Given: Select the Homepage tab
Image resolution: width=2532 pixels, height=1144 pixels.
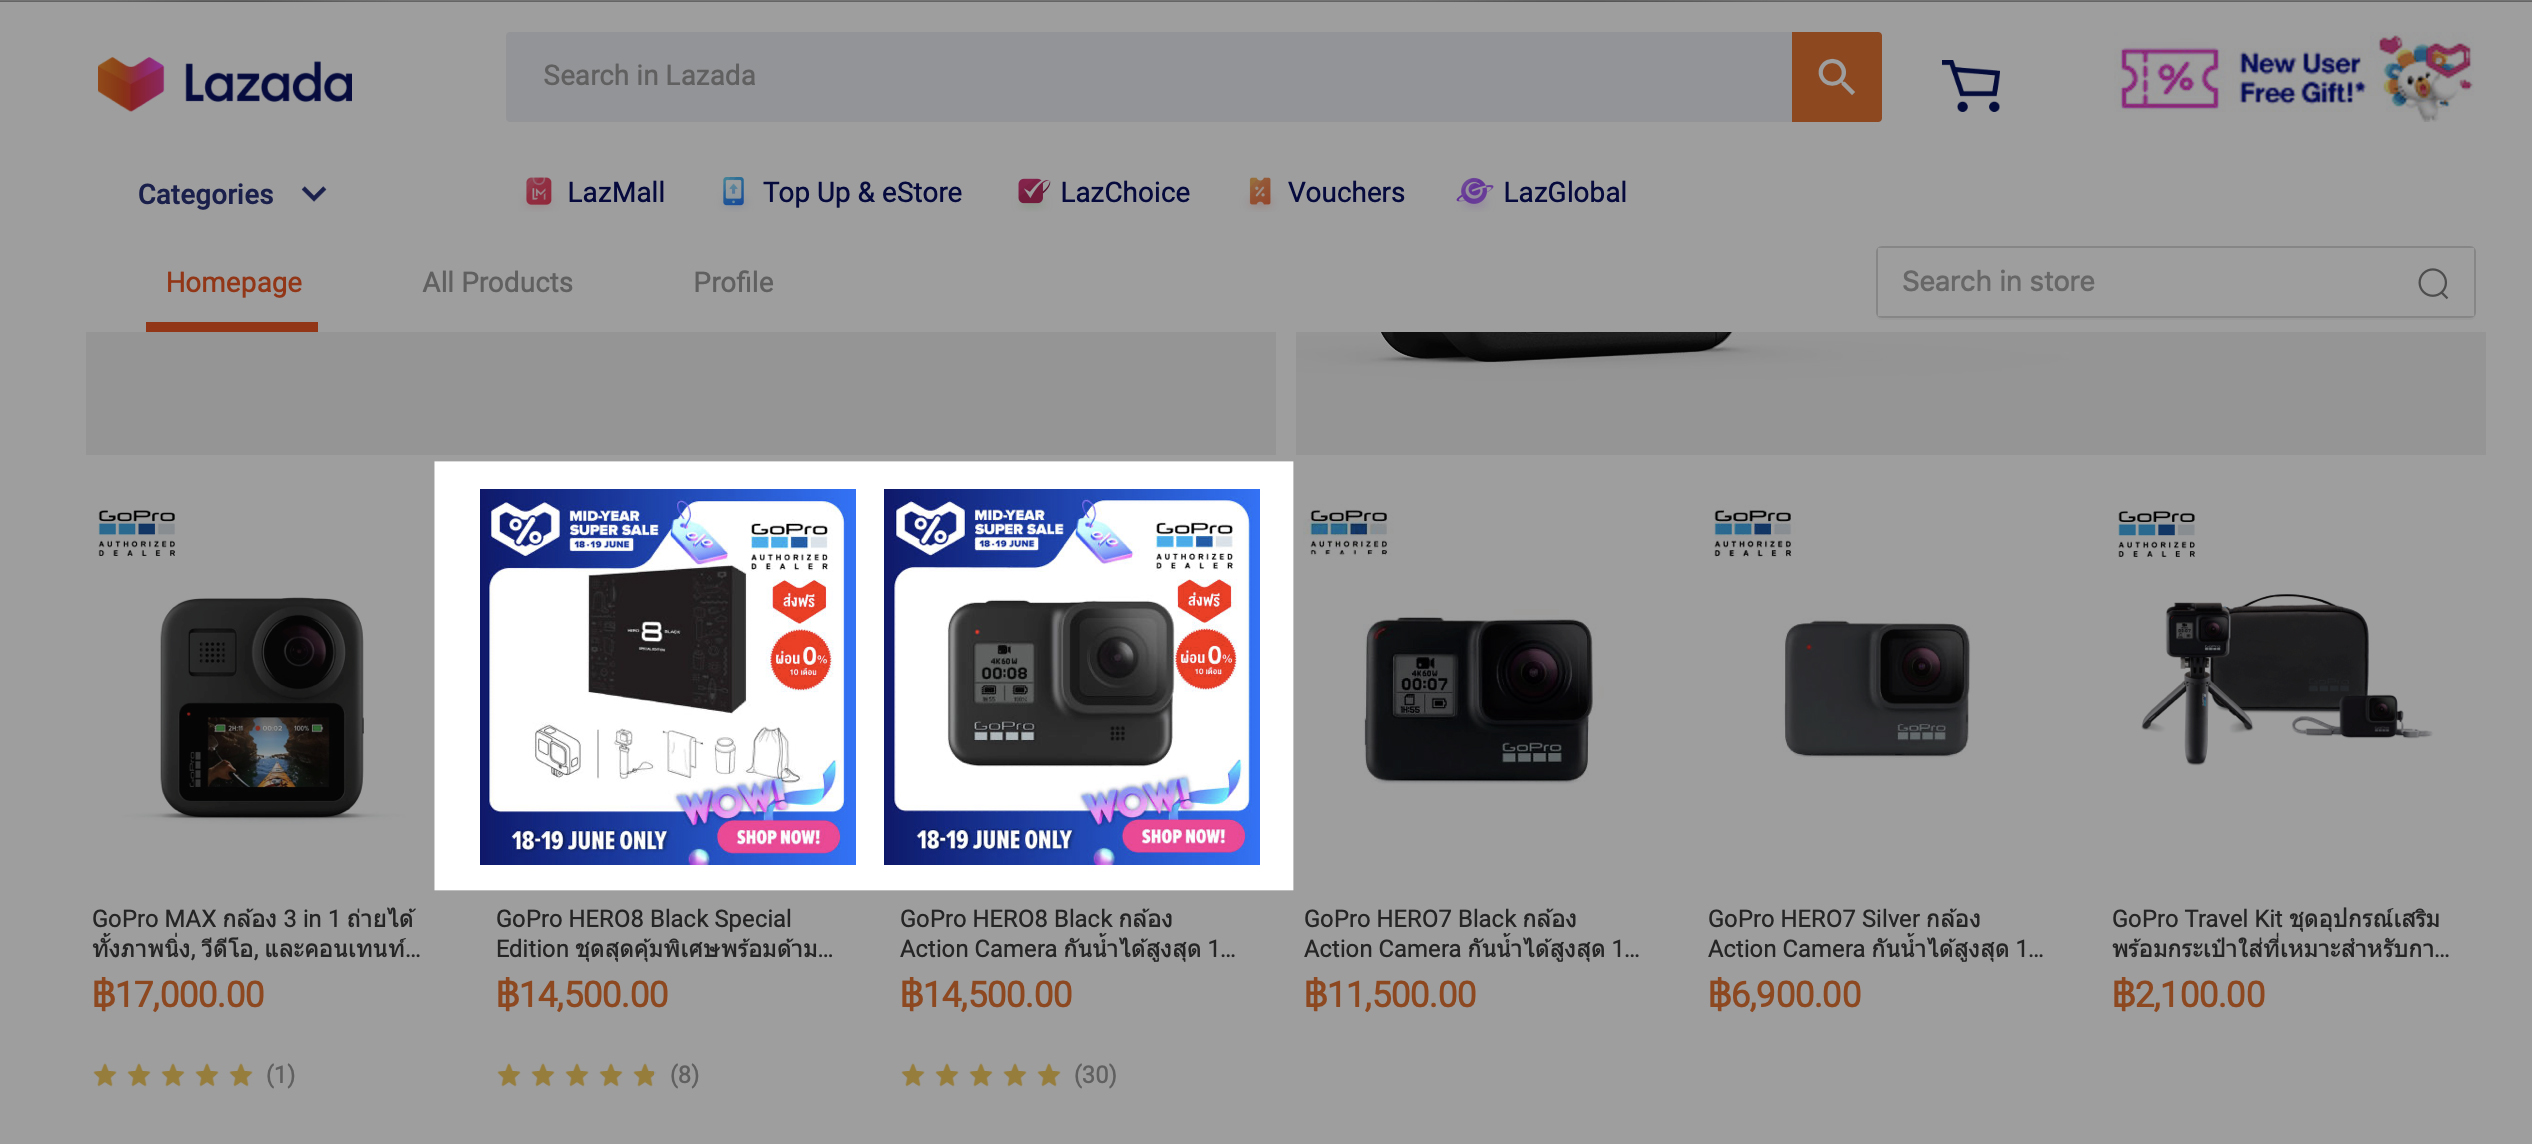Looking at the screenshot, I should click(x=233, y=283).
